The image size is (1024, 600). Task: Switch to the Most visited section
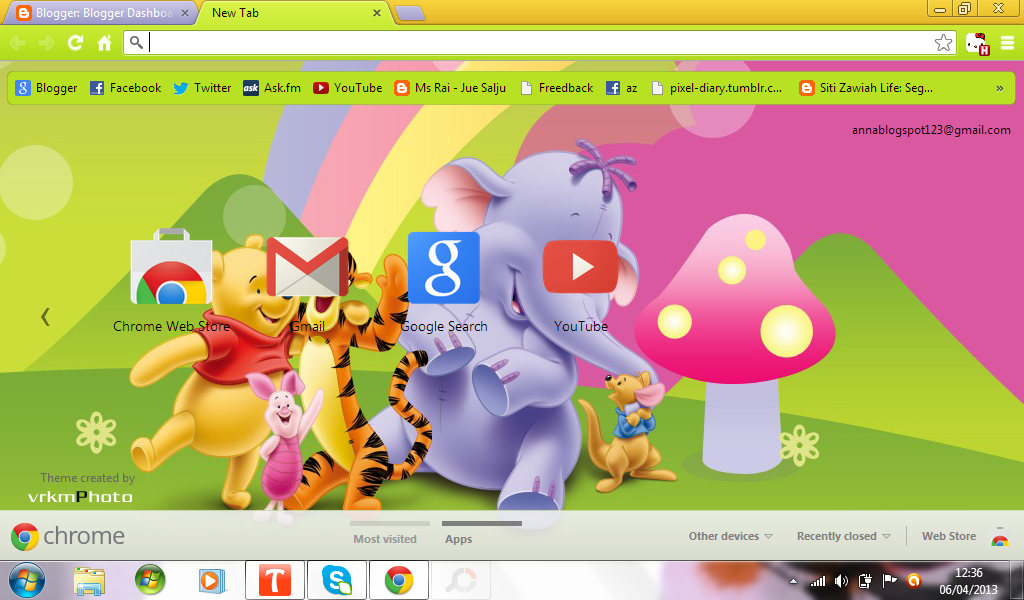coord(385,539)
